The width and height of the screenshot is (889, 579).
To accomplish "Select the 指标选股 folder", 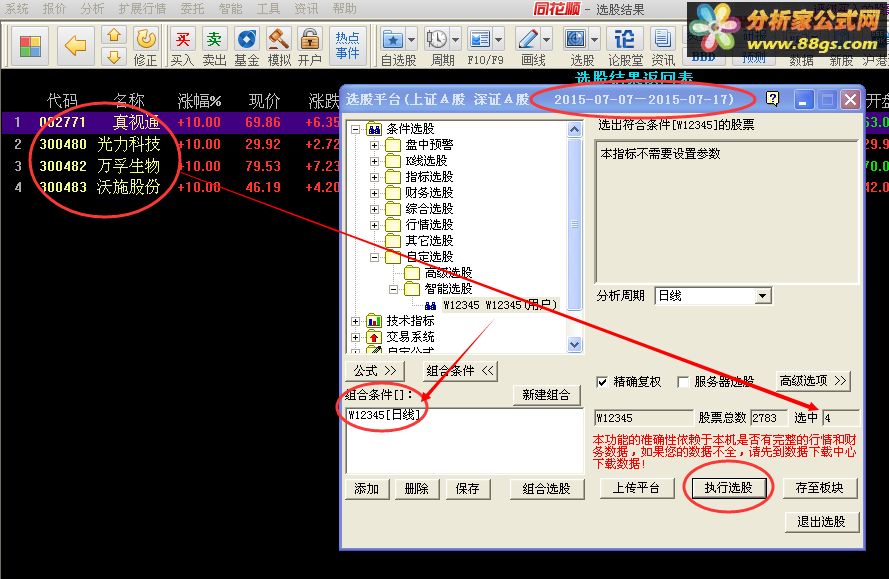I will click(x=429, y=177).
